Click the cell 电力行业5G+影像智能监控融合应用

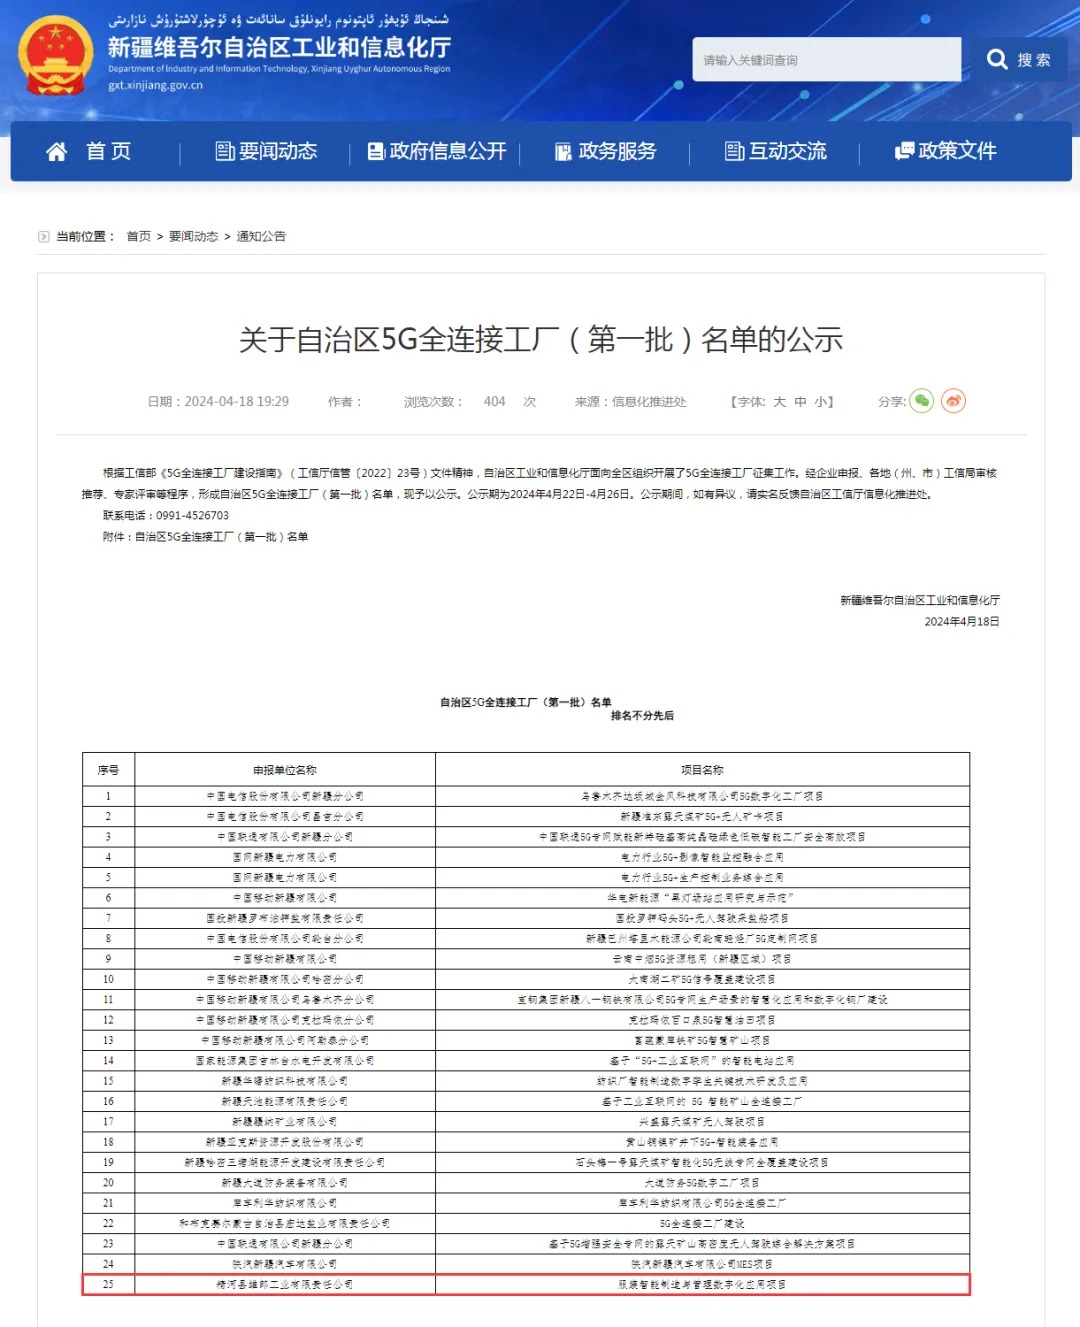pyautogui.click(x=702, y=858)
